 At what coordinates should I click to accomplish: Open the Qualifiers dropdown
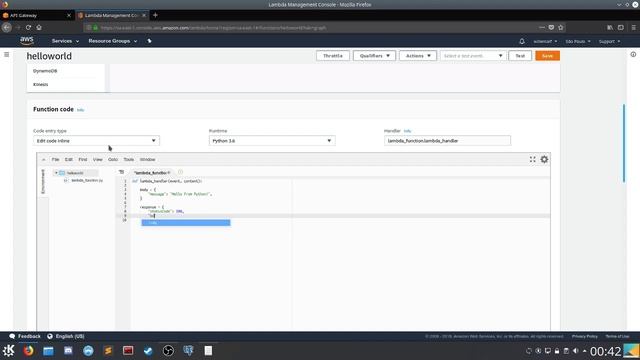(x=374, y=56)
